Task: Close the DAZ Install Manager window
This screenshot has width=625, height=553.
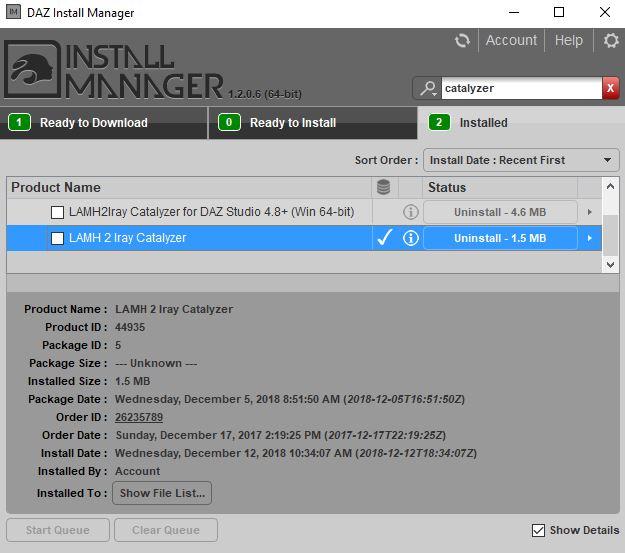Action: click(x=605, y=12)
